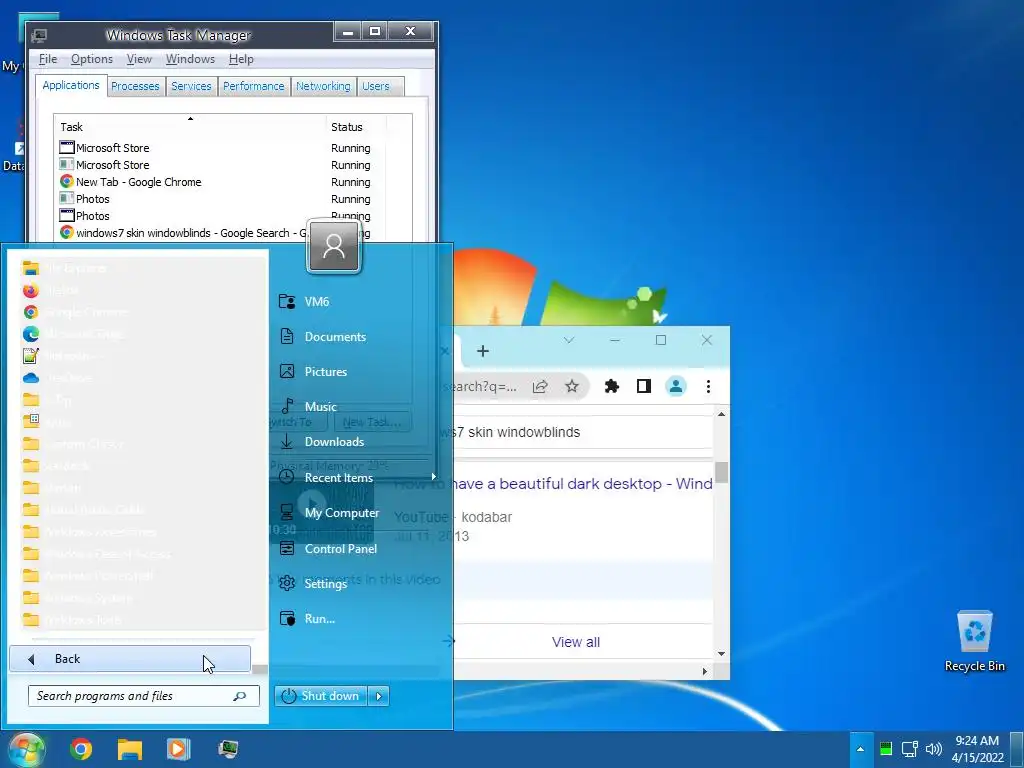Screen dimensions: 1024x768
Task: Click the Chrome vertical scrollbar thumb
Action: 721,472
